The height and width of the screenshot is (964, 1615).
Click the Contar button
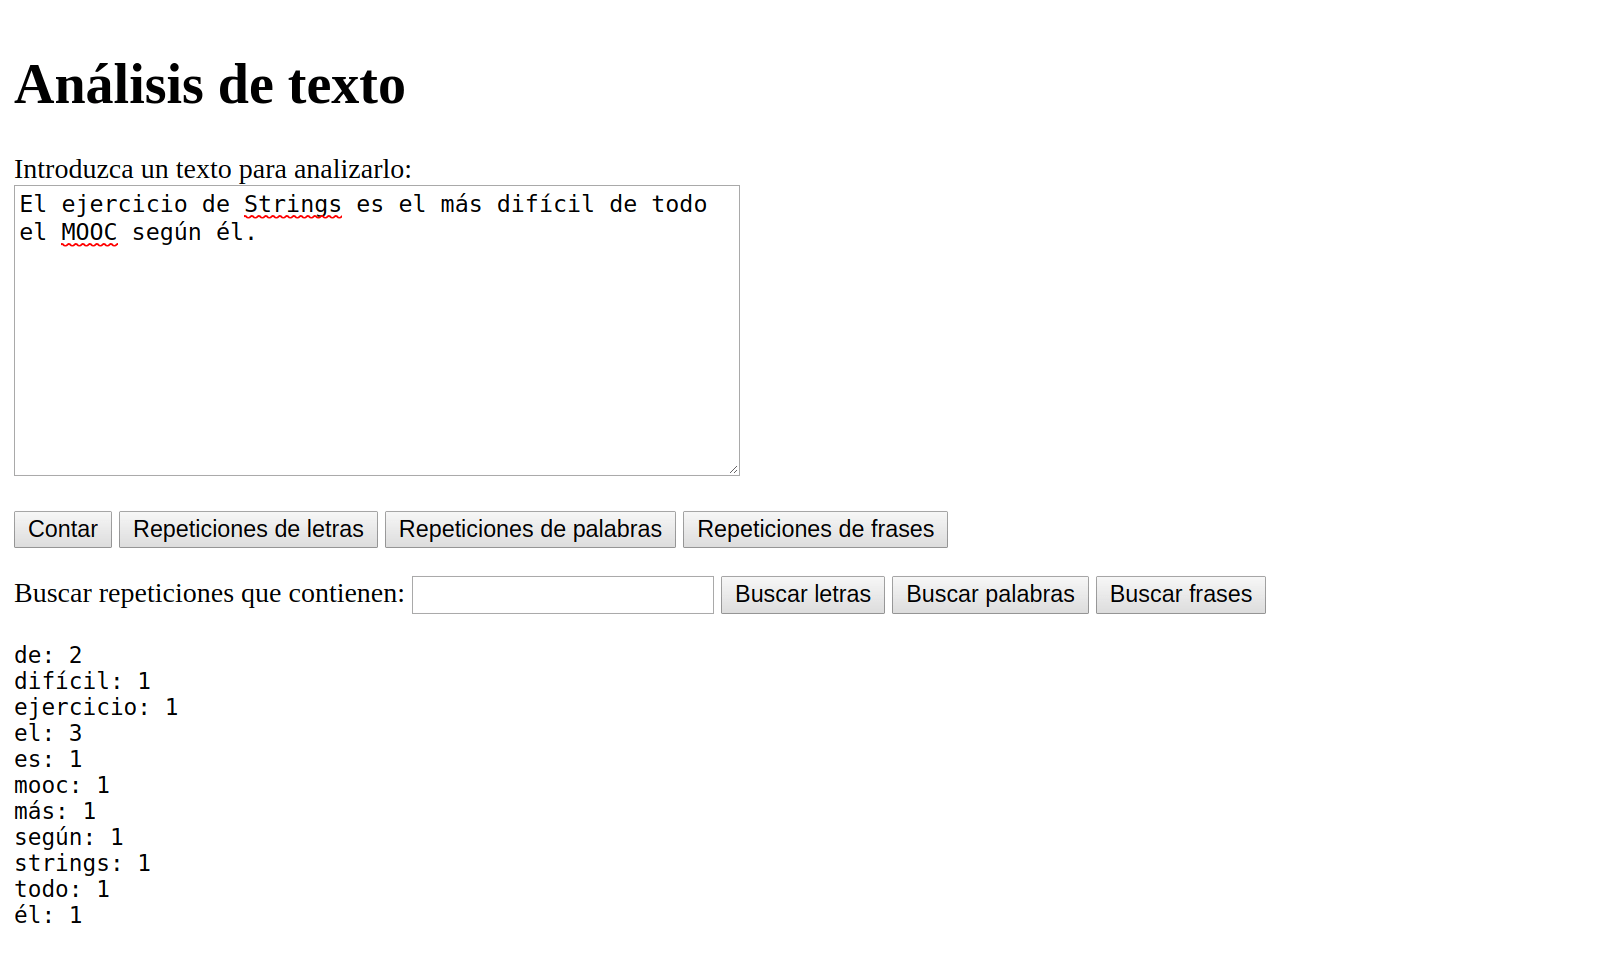coord(63,530)
